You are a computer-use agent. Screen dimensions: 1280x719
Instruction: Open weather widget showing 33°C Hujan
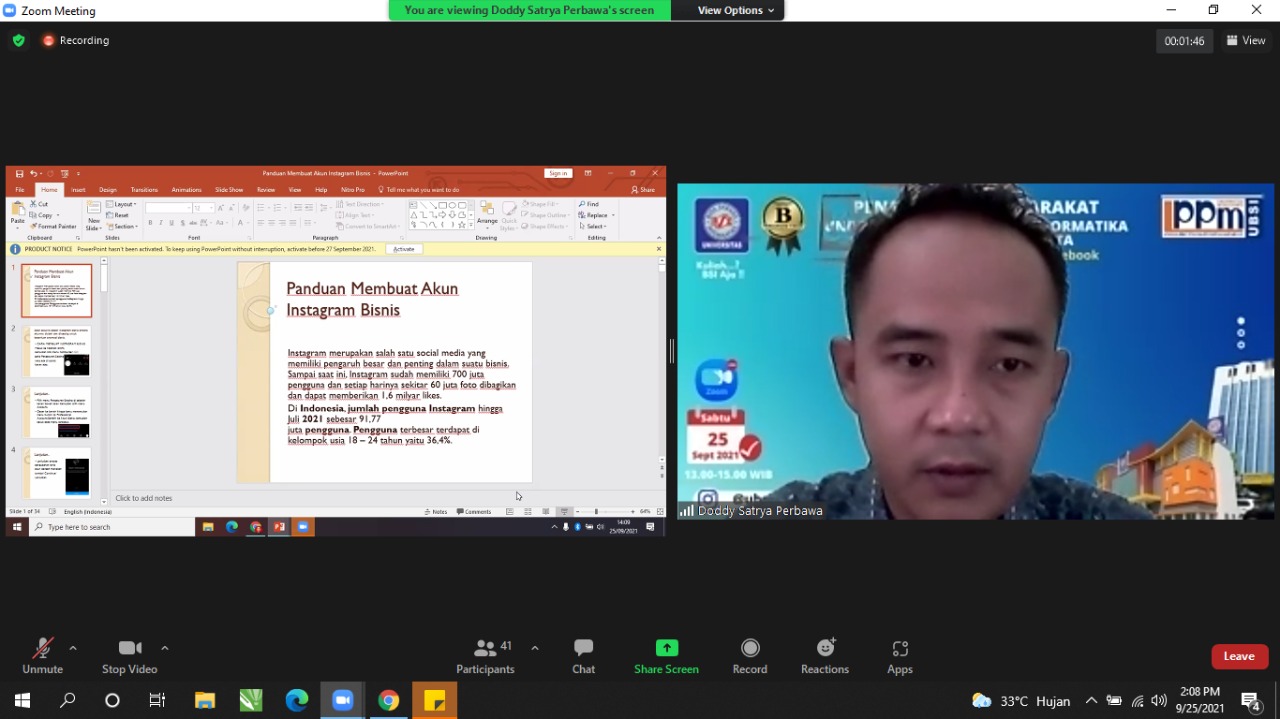(x=1021, y=701)
